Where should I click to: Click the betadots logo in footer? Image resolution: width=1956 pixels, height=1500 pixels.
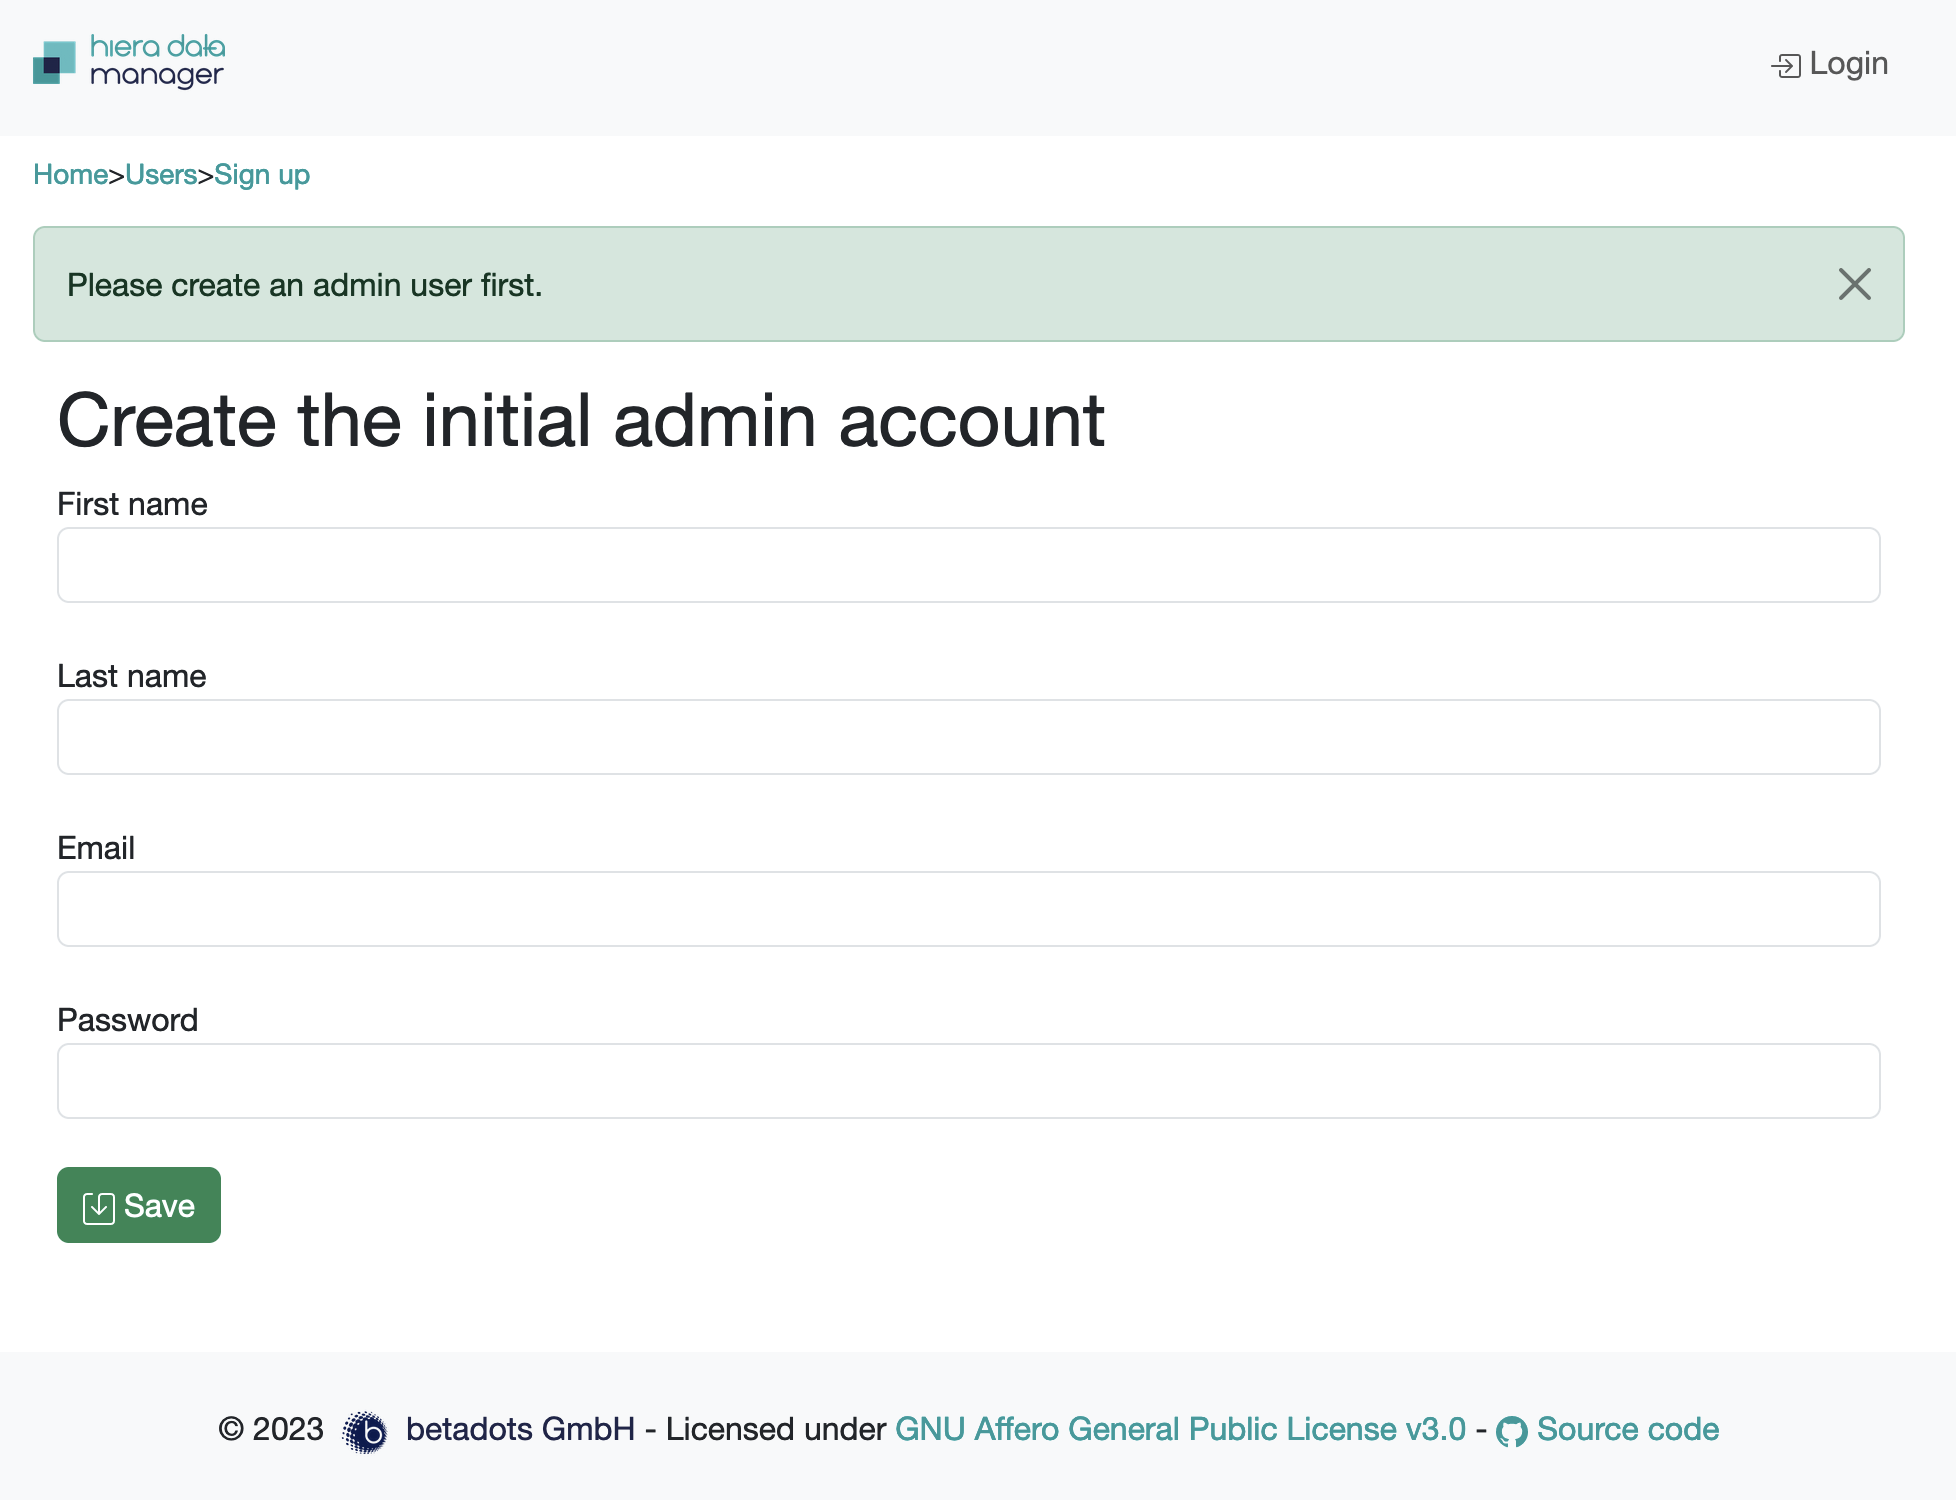pos(365,1431)
